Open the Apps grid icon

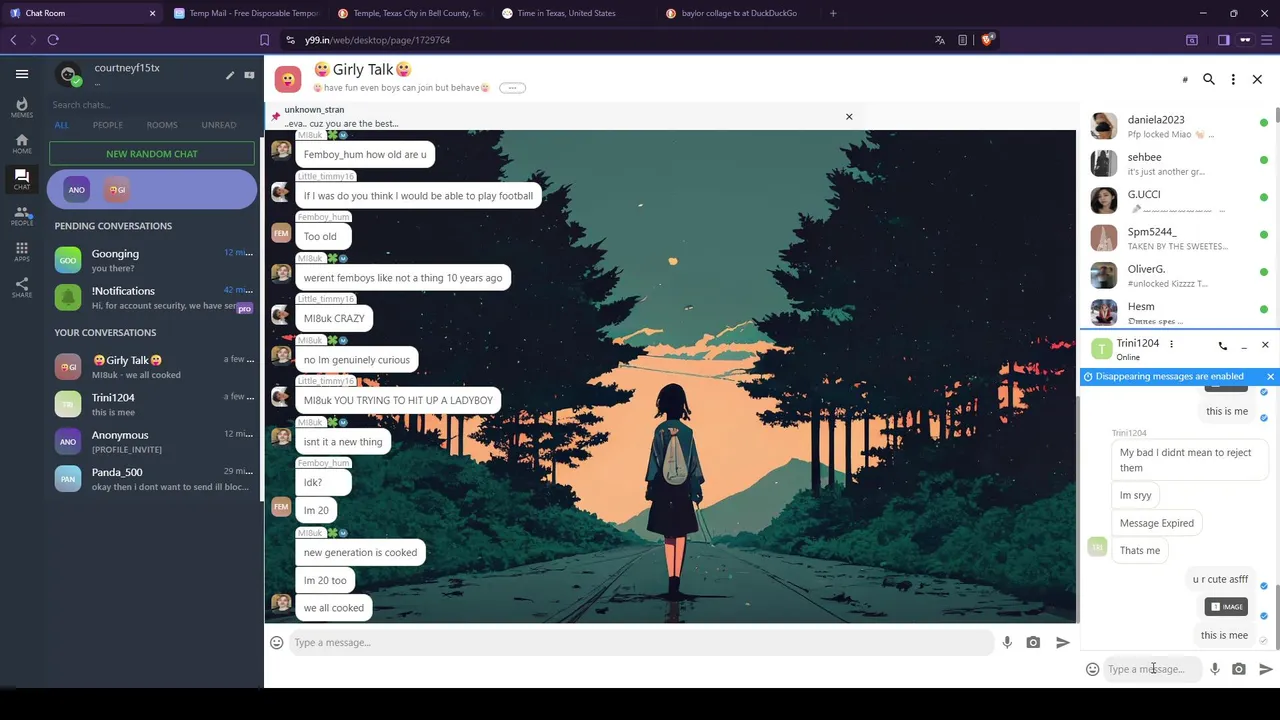point(21,251)
